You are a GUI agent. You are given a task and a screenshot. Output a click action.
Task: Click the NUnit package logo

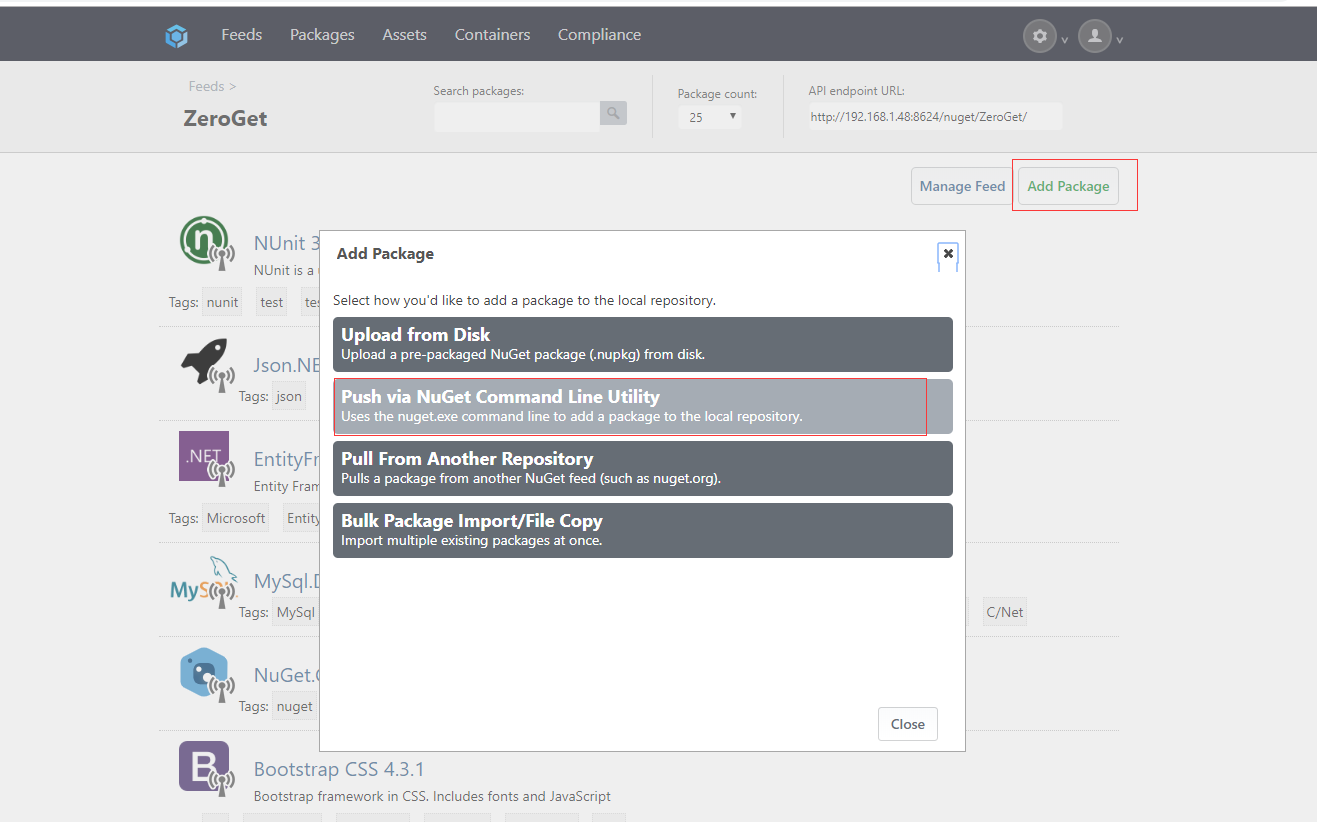[x=206, y=245]
